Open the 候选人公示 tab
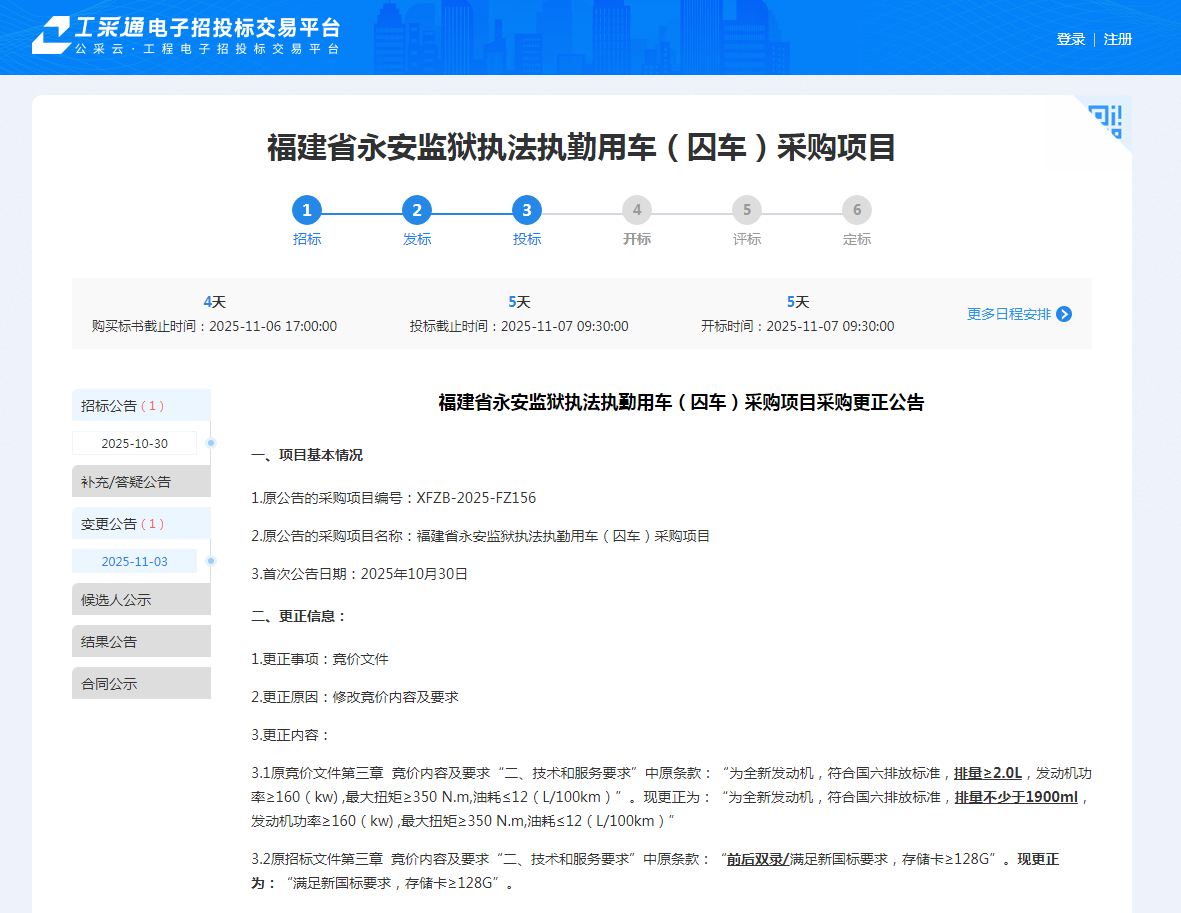Image resolution: width=1181 pixels, height=913 pixels. 141,599
